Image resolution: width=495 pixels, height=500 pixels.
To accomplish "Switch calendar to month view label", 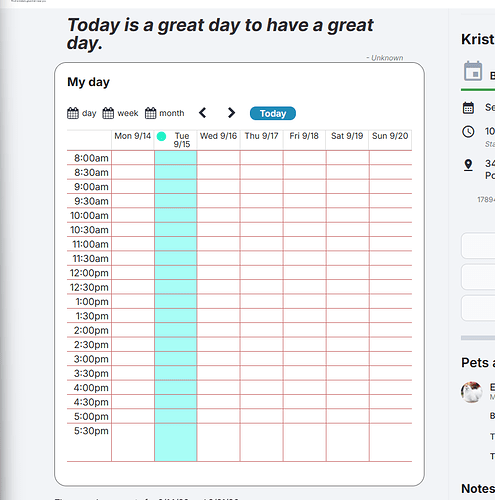I will tap(172, 113).
